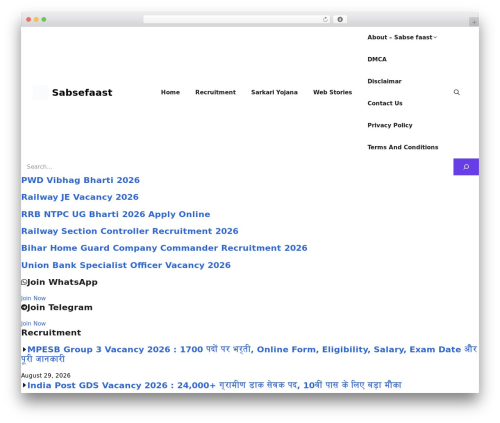Click the header search magnifier icon
This screenshot has width=500, height=423.
point(456,92)
